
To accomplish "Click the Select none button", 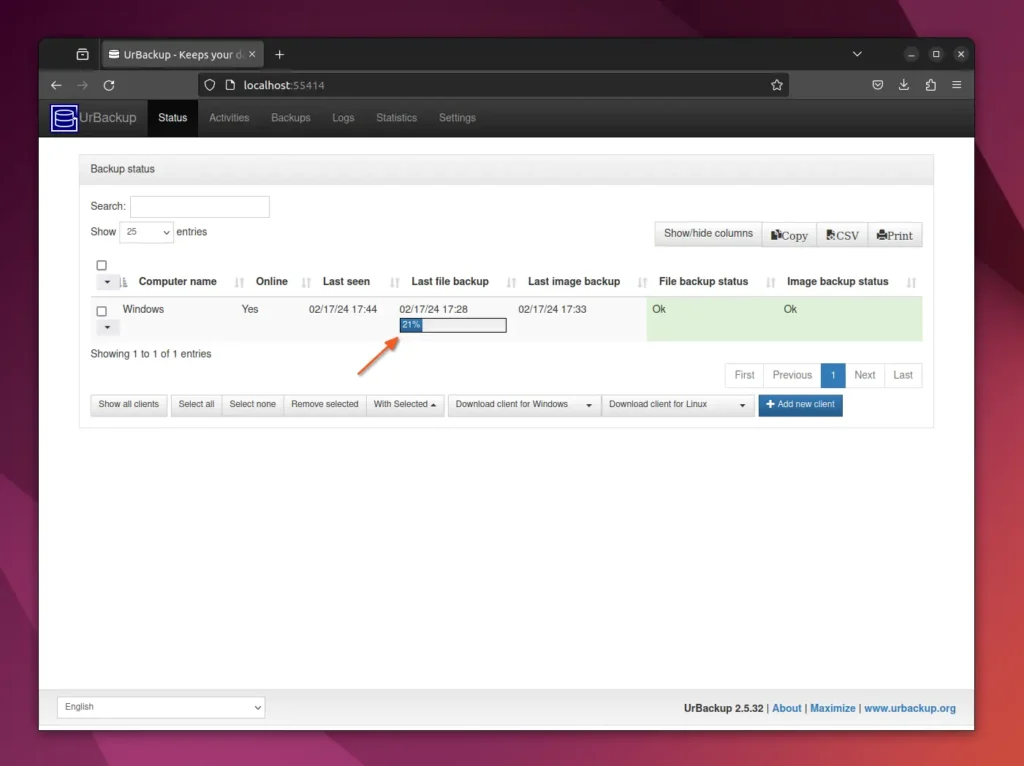I will (253, 405).
